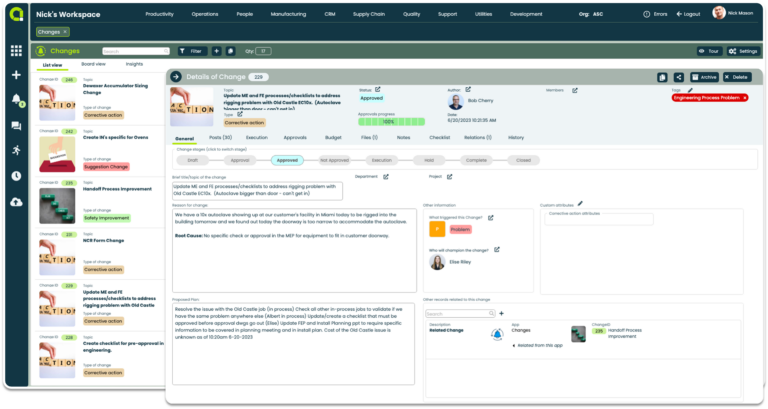Open the Errors indicator
Screen dimensions: 768x409
point(655,14)
